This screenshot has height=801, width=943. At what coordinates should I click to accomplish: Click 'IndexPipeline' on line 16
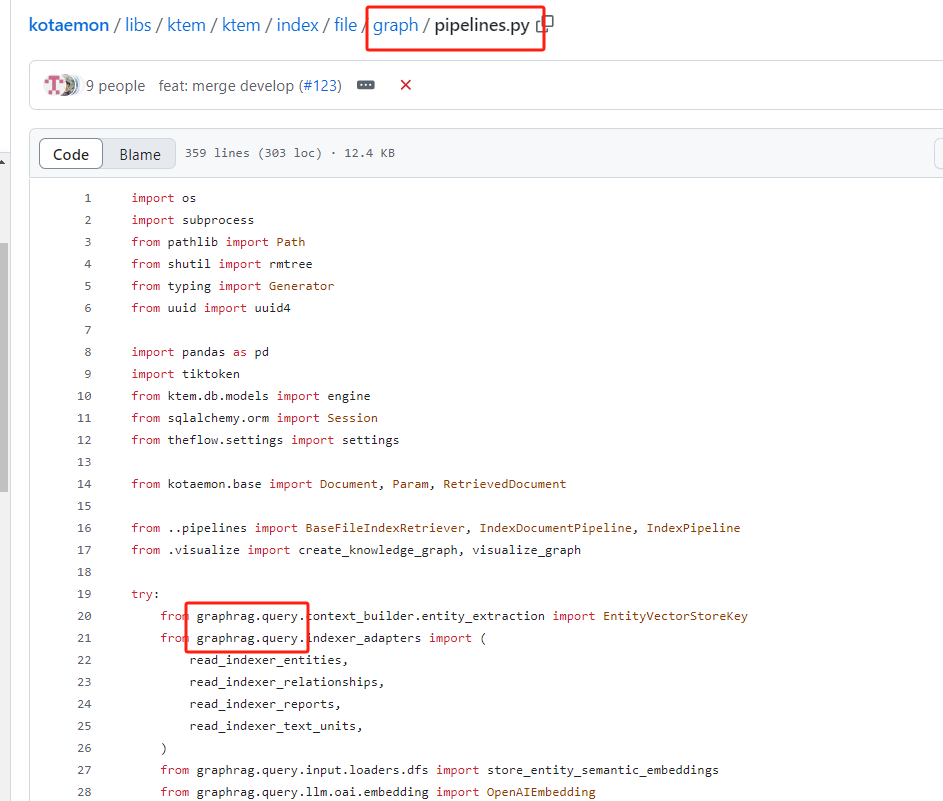pyautogui.click(x=693, y=528)
